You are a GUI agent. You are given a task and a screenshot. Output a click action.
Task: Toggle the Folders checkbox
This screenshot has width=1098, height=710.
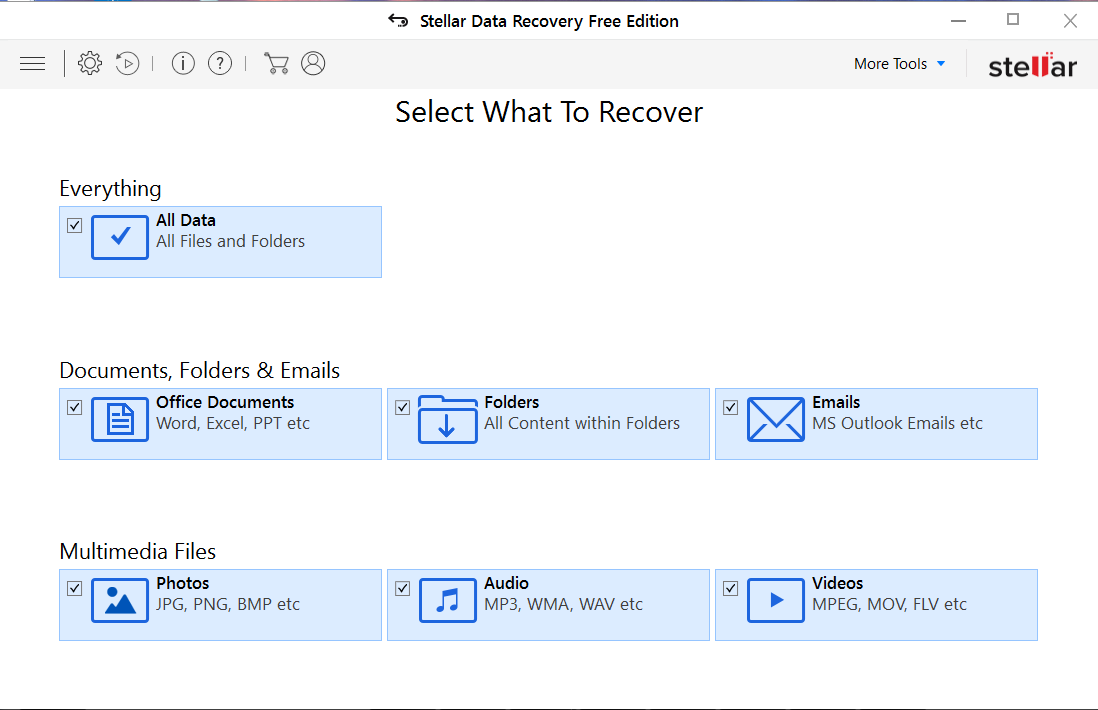pyautogui.click(x=403, y=408)
